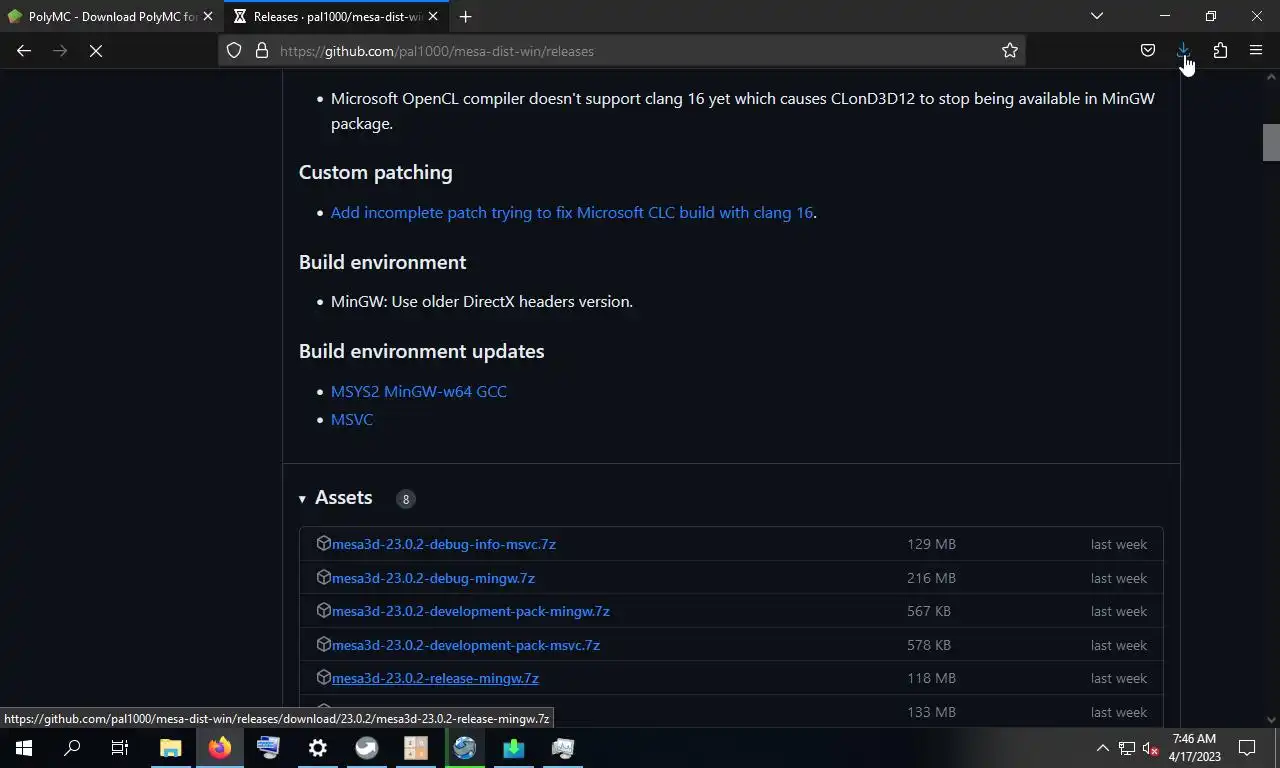This screenshot has width=1280, height=768.
Task: List all tabs dropdown arrow
Action: point(1097,16)
